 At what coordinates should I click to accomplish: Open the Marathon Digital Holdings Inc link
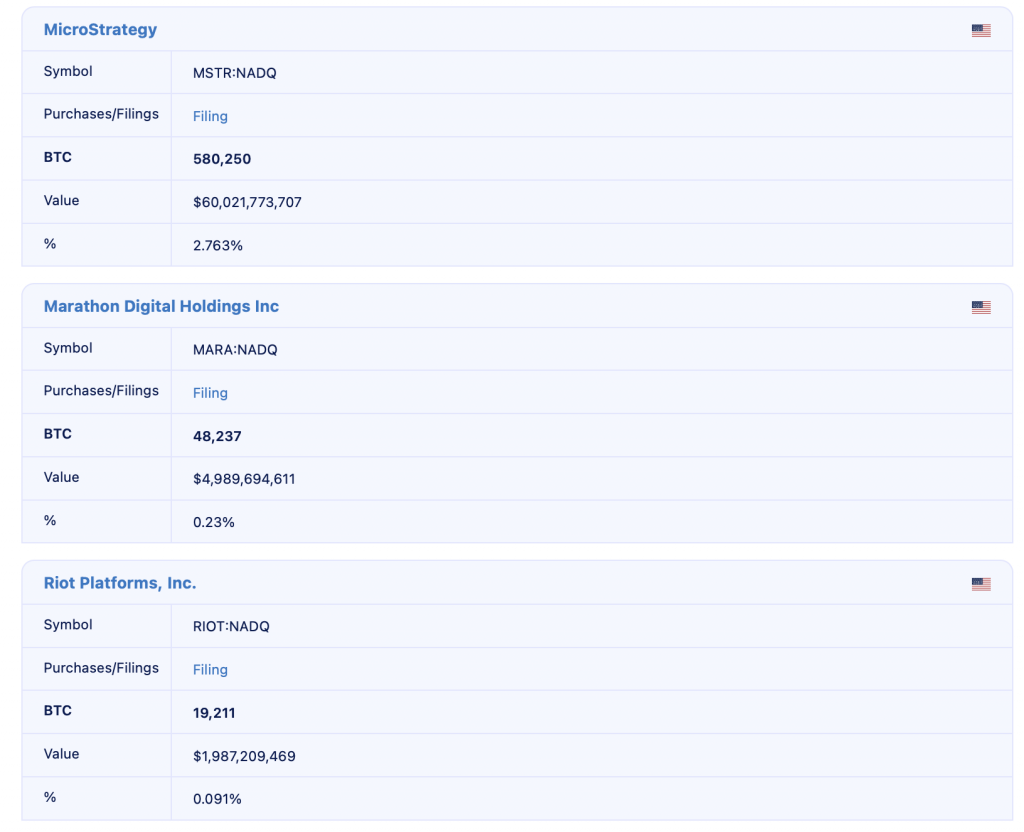[x=161, y=306]
